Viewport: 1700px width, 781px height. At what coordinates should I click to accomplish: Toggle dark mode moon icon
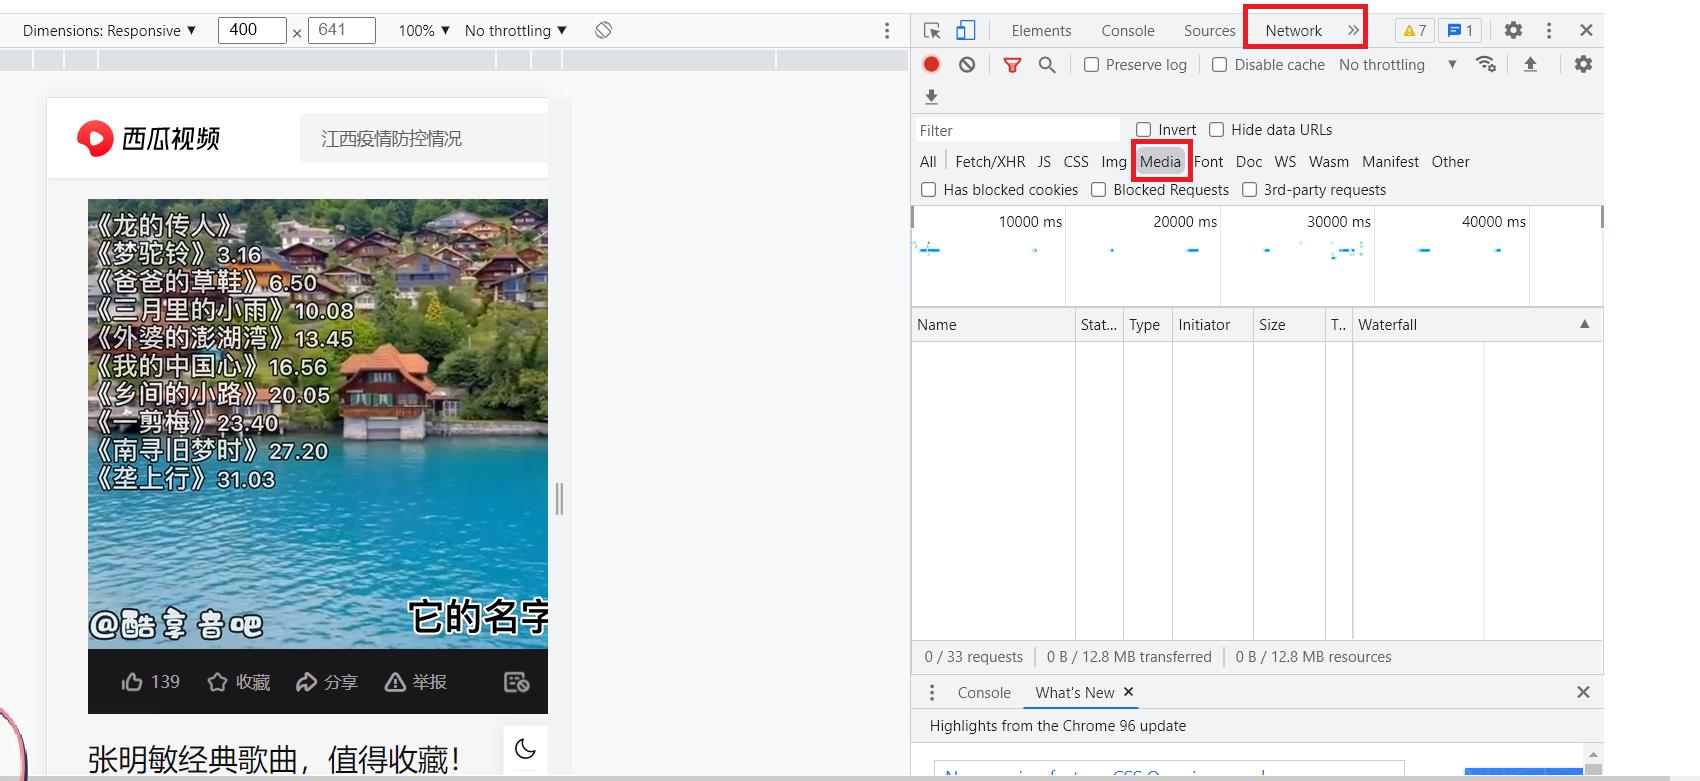(x=525, y=748)
